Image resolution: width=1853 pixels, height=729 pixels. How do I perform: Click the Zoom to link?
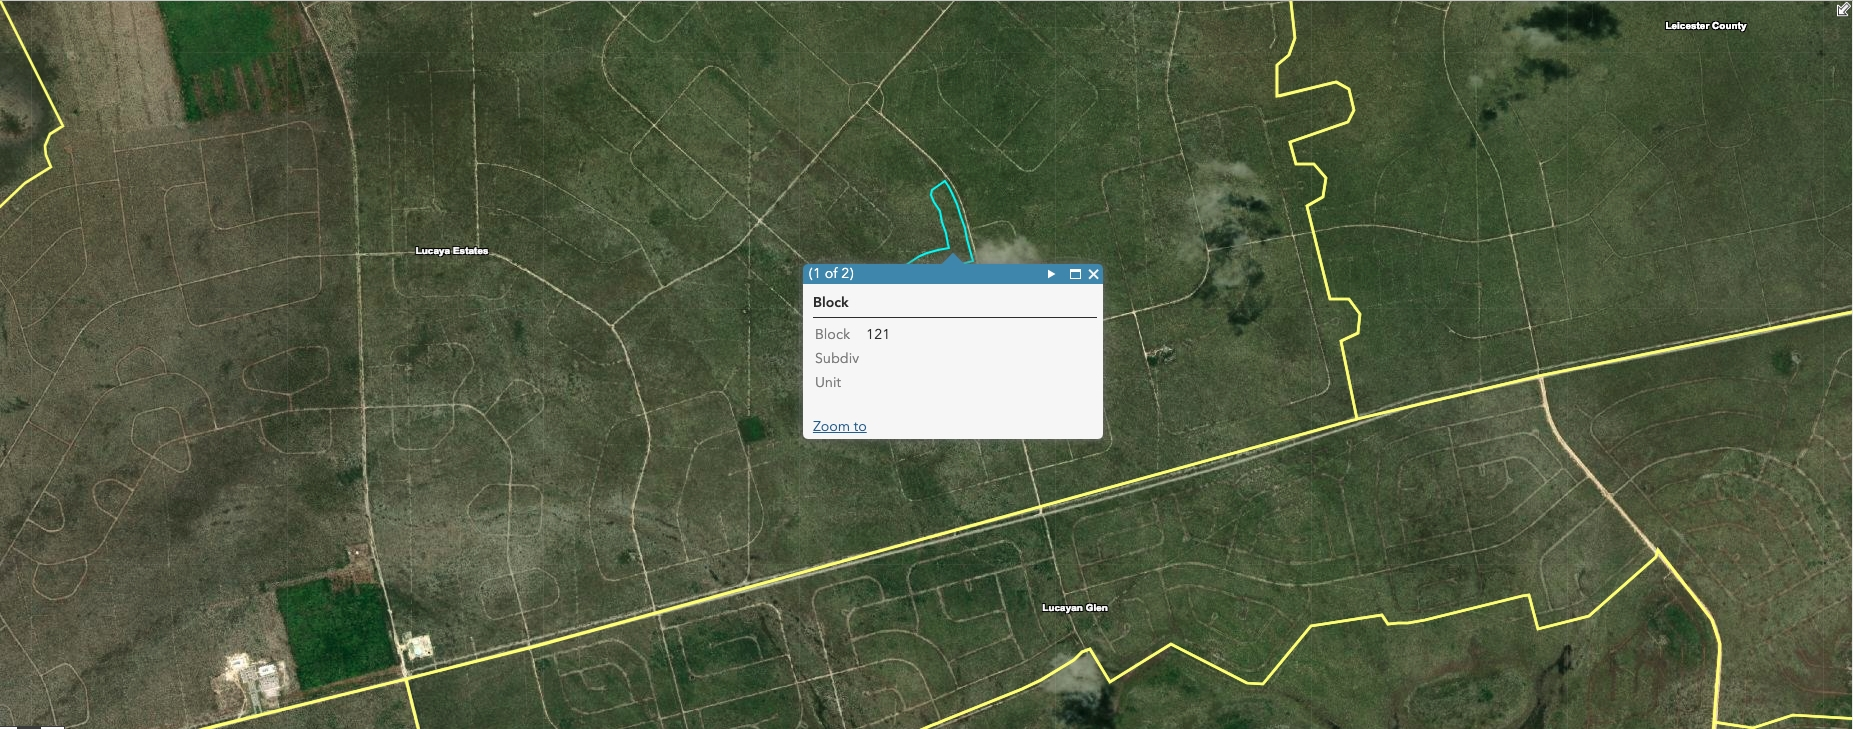point(839,426)
